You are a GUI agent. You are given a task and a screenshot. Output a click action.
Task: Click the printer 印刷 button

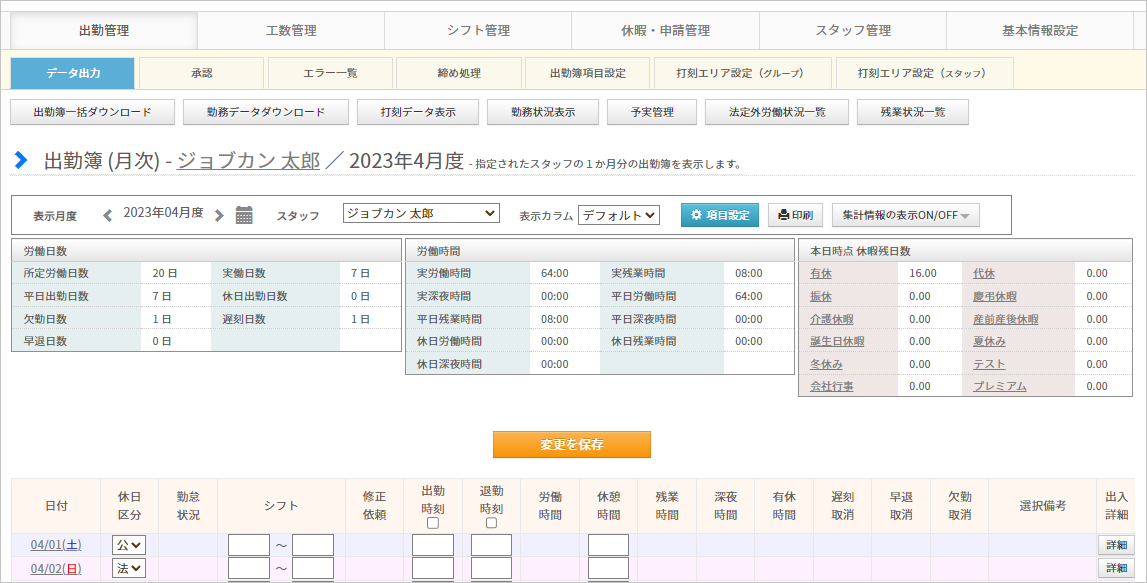[x=795, y=215]
